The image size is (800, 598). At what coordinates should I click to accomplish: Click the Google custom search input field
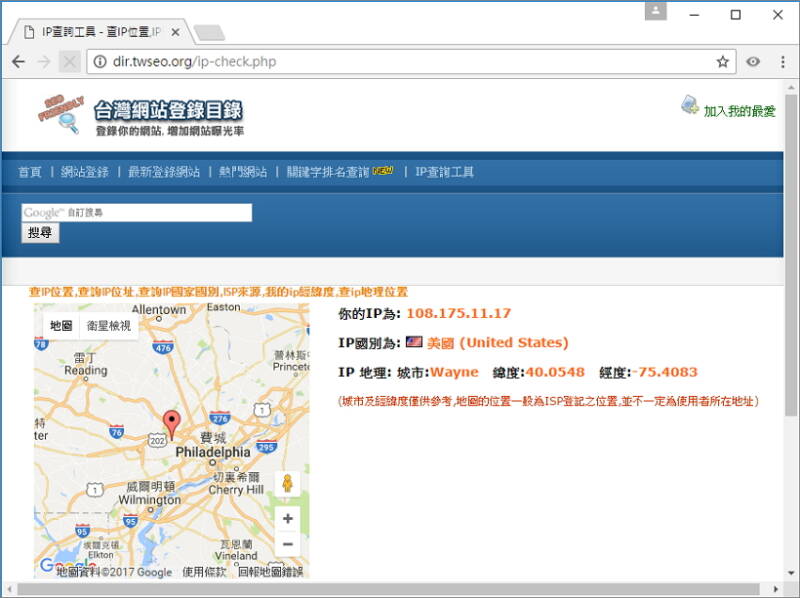pyautogui.click(x=136, y=212)
